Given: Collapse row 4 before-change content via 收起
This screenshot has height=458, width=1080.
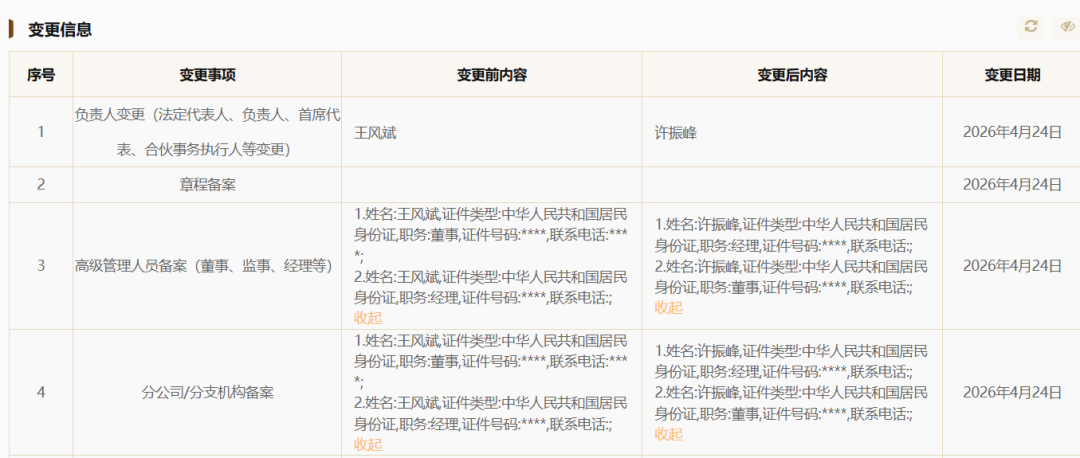Looking at the screenshot, I should tap(368, 444).
